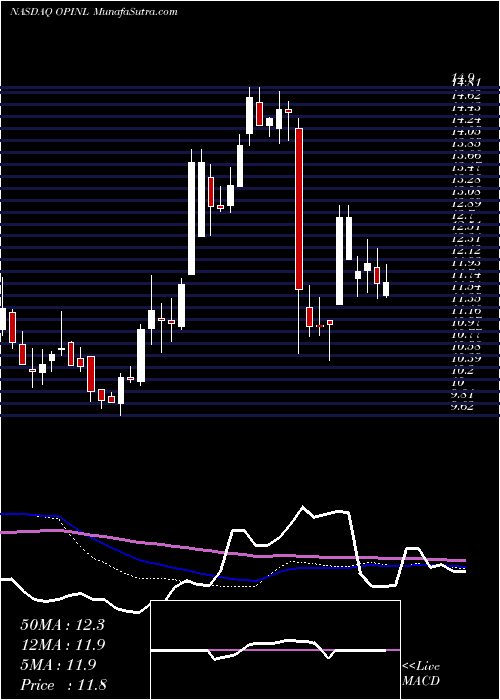Click the 5MA : 11.9 reading
This screenshot has height=700, width=500.
(58, 665)
